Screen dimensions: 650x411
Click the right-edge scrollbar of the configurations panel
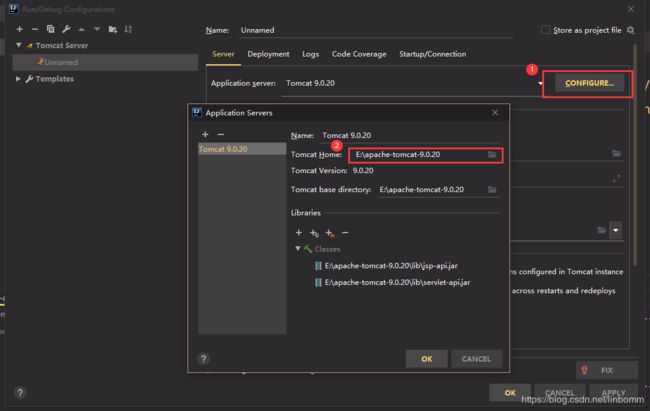pyautogui.click(x=634, y=153)
